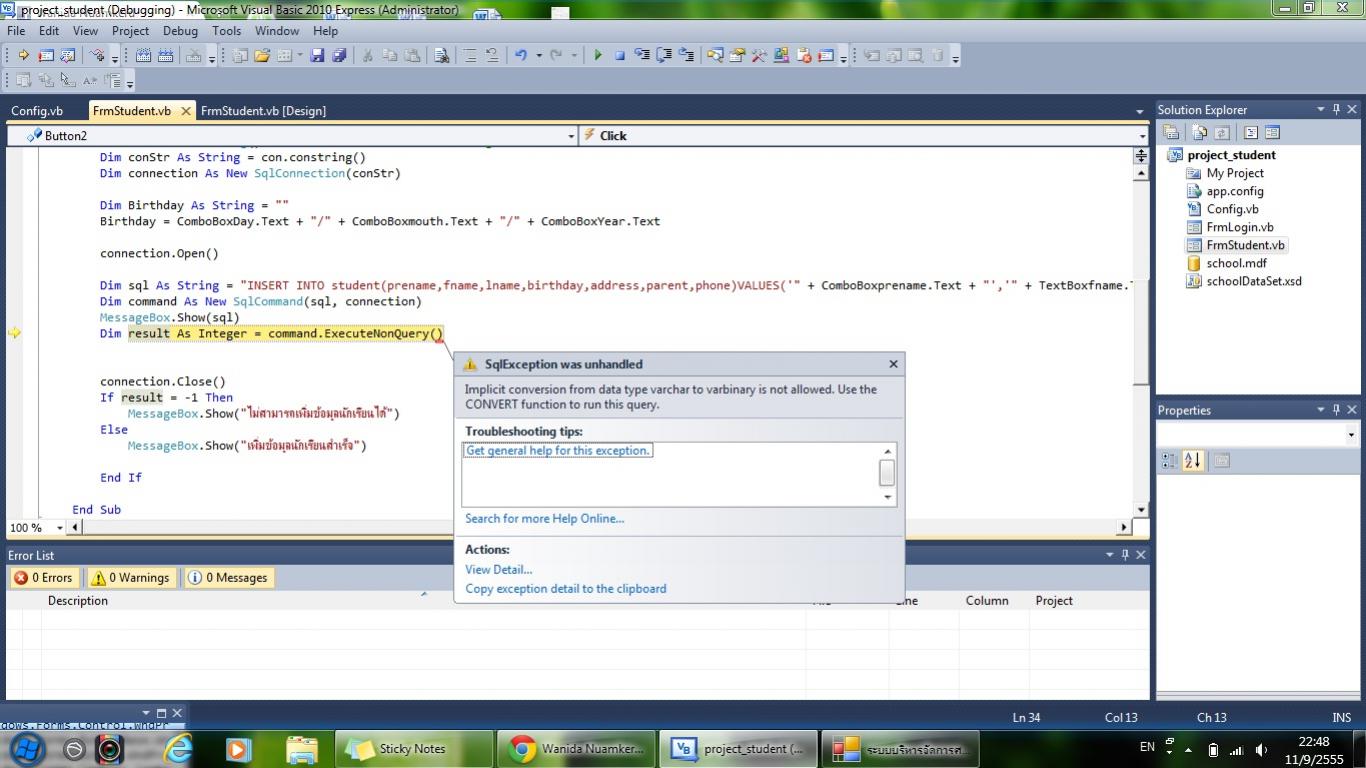1366x768 pixels.
Task: Click the Uncomment selected lines icon
Action: coord(492,56)
